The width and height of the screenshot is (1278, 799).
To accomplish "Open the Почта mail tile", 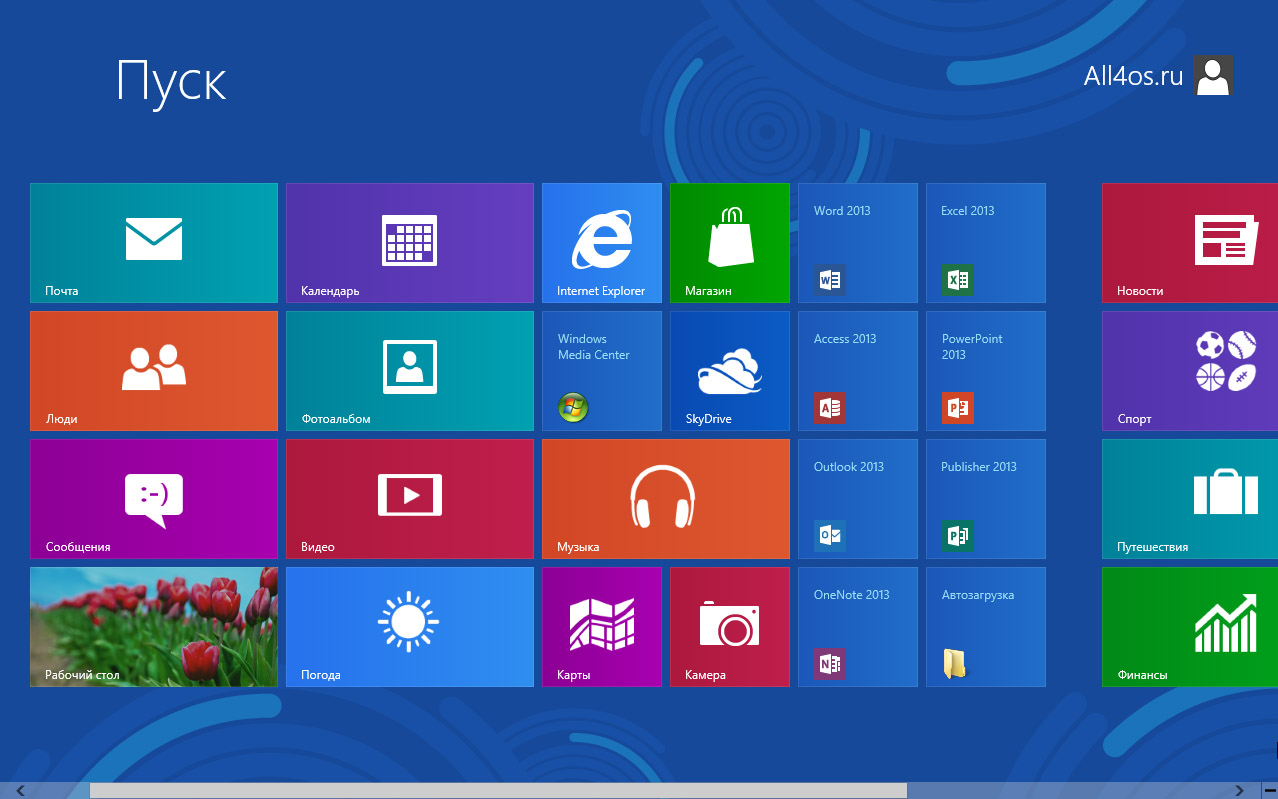I will click(x=154, y=243).
